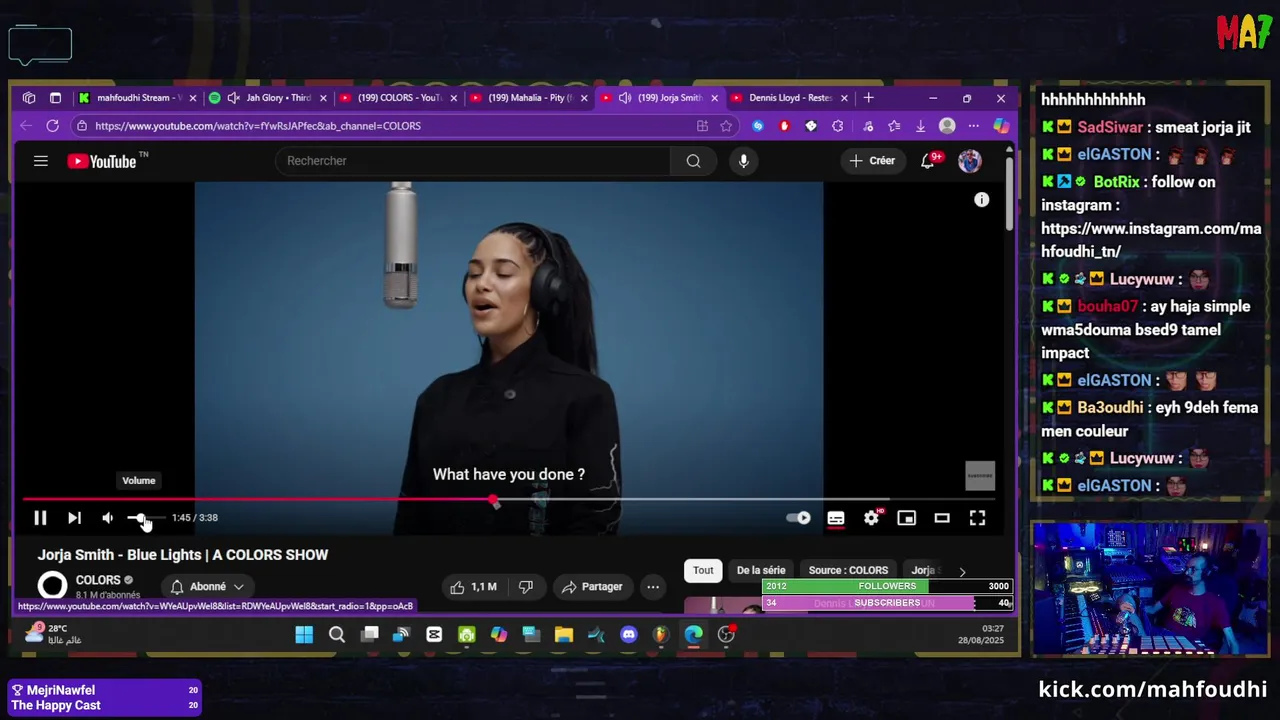Enable theater mode
This screenshot has width=1280, height=720.
(x=942, y=518)
